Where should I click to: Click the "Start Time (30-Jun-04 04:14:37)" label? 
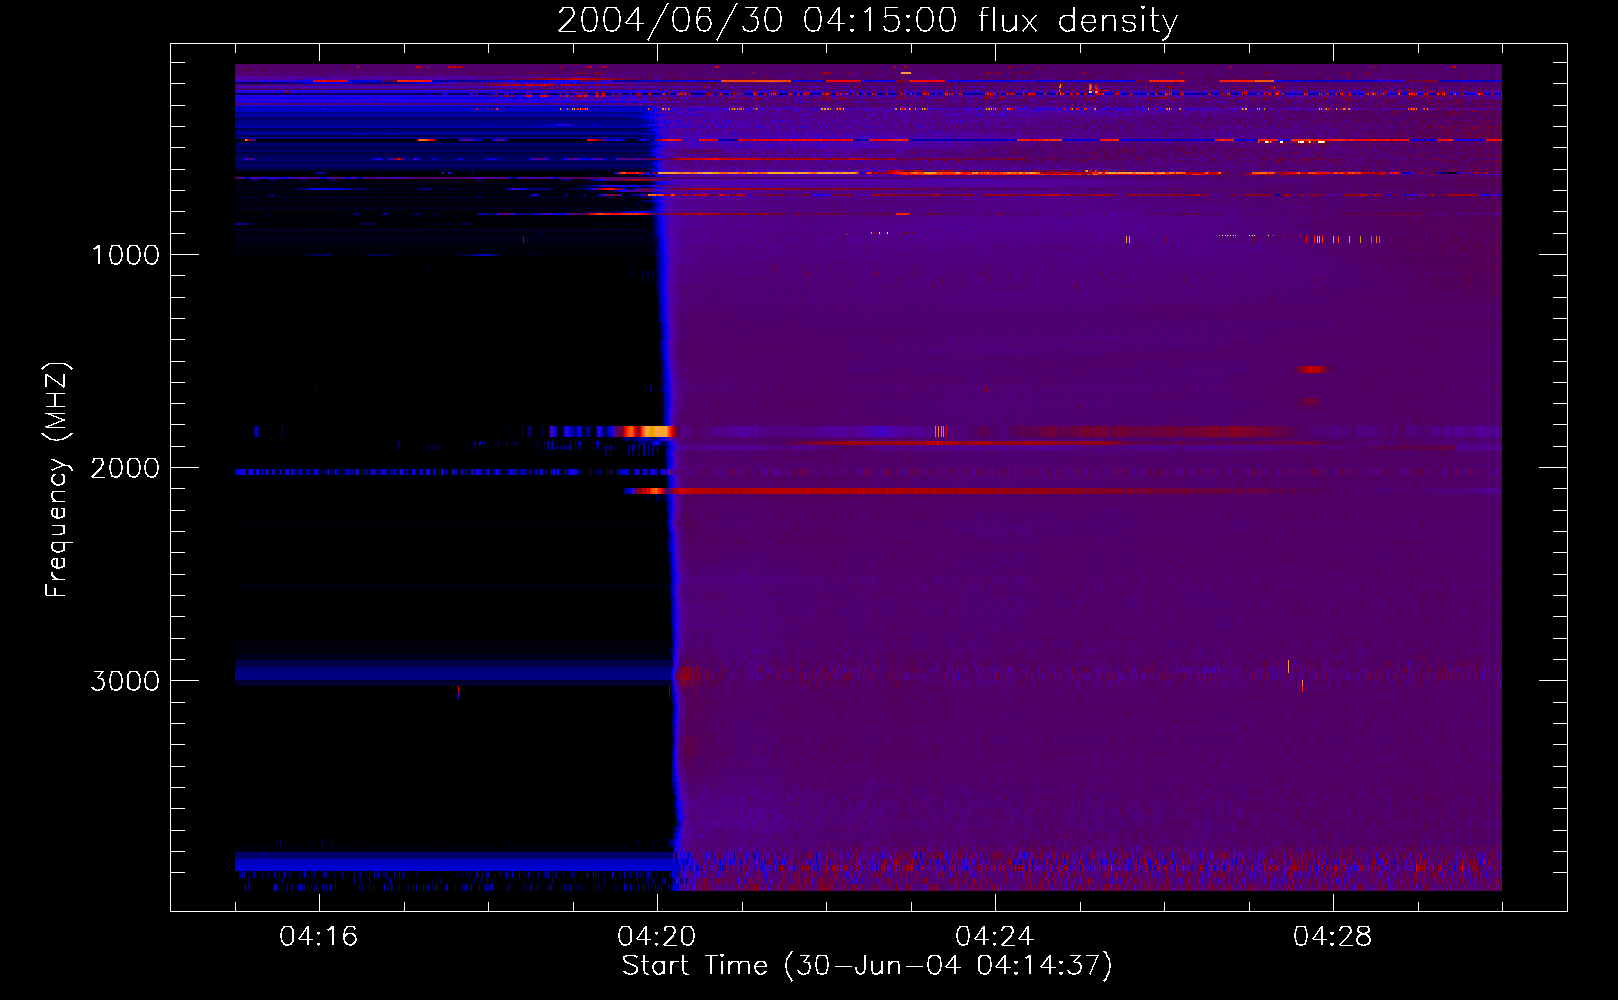(867, 965)
